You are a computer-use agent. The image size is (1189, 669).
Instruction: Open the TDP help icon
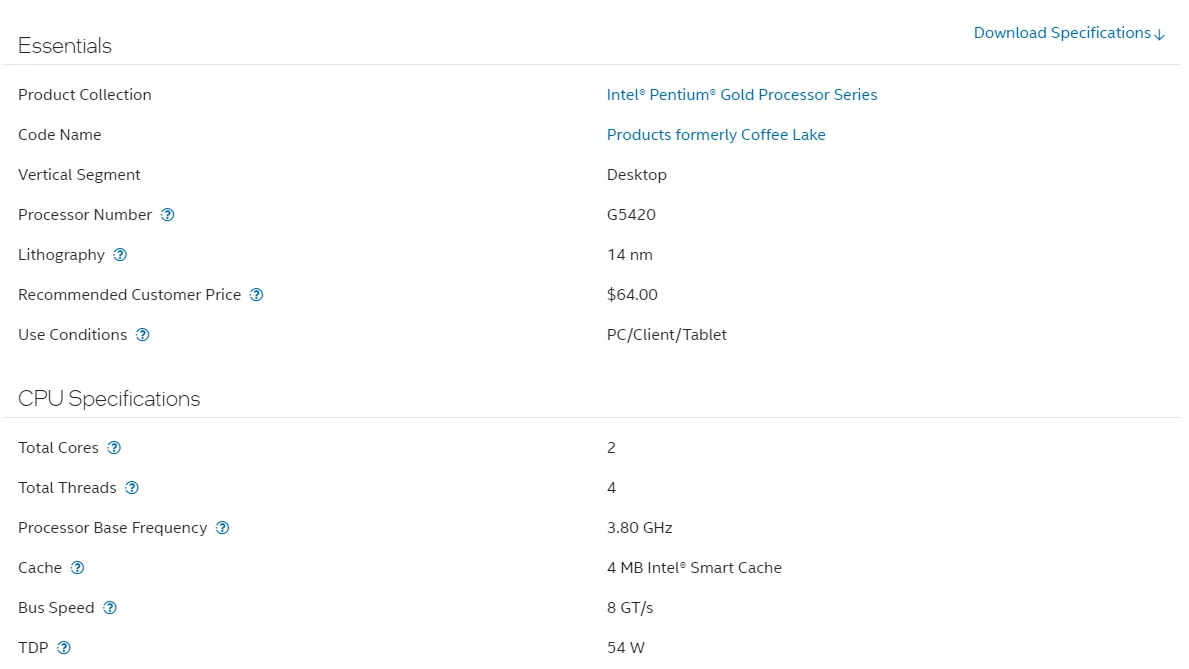(64, 648)
